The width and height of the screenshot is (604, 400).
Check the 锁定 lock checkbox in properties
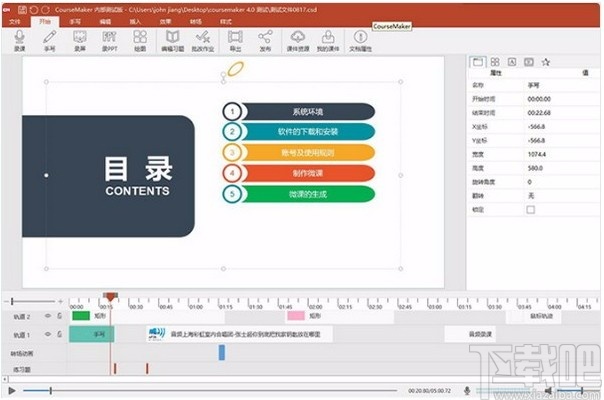pyautogui.click(x=531, y=210)
